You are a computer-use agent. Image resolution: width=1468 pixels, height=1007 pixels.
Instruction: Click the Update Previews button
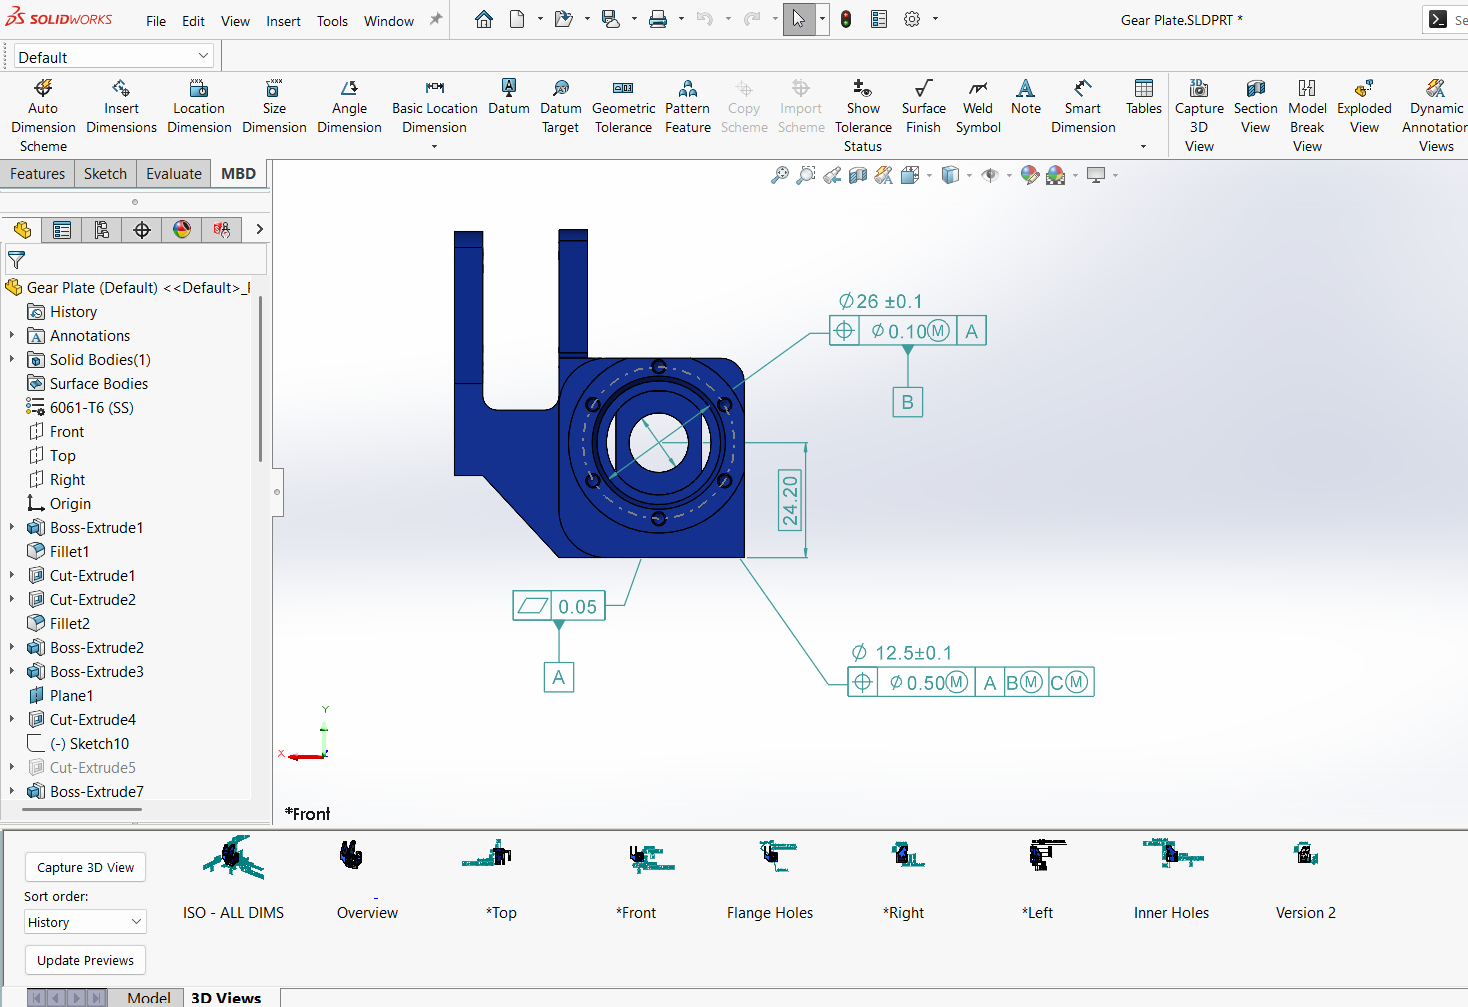[x=84, y=959]
